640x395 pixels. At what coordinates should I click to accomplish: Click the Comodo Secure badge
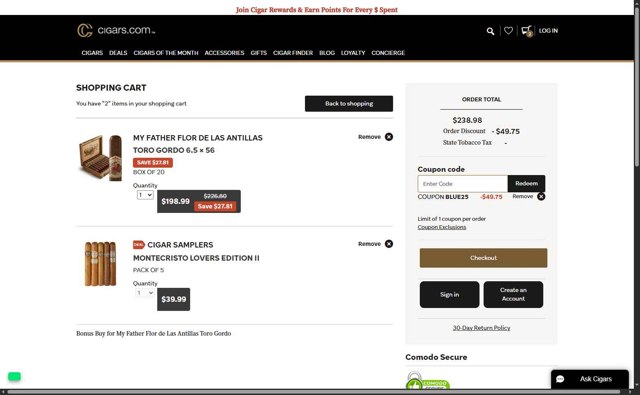(427, 380)
